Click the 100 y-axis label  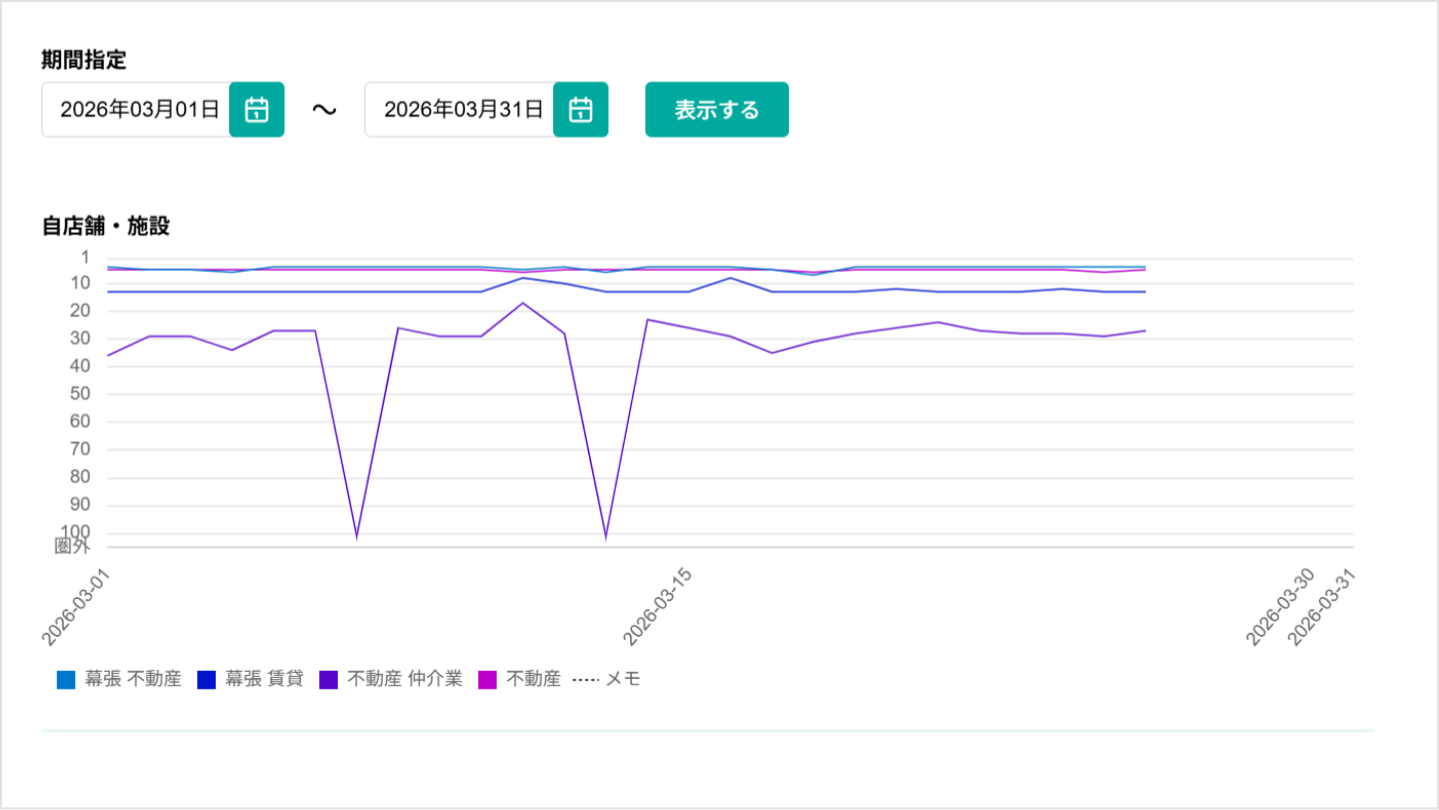click(76, 532)
